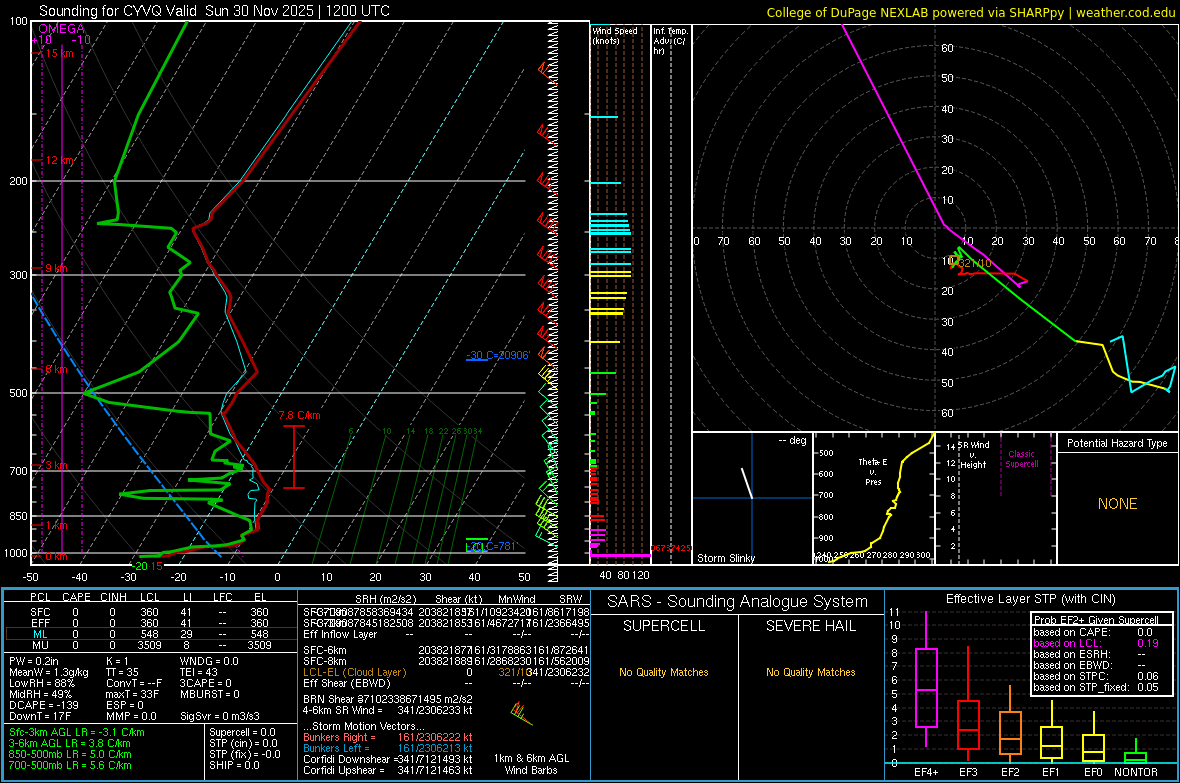
Task: Click the 'SHIP = 0.0' value
Action: 234,766
